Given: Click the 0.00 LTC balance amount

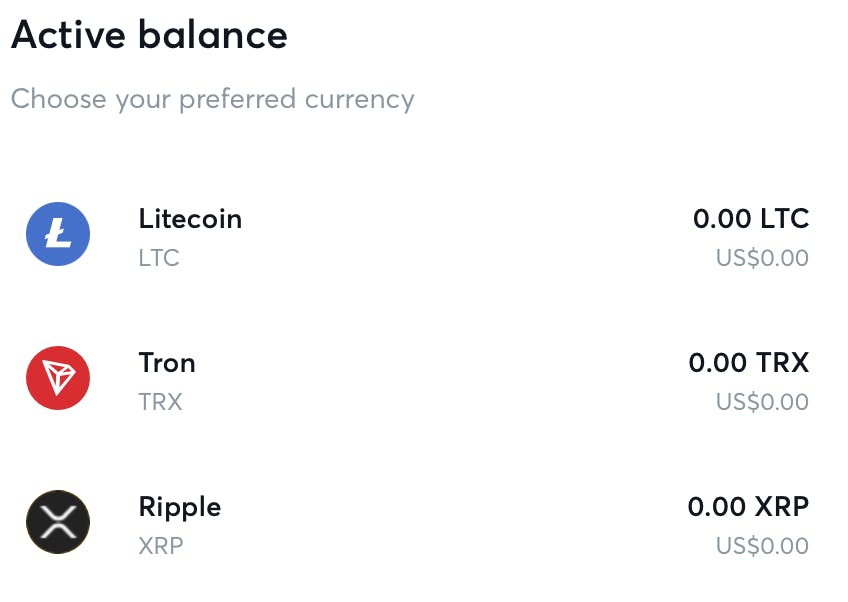Looking at the screenshot, I should pyautogui.click(x=750, y=218).
